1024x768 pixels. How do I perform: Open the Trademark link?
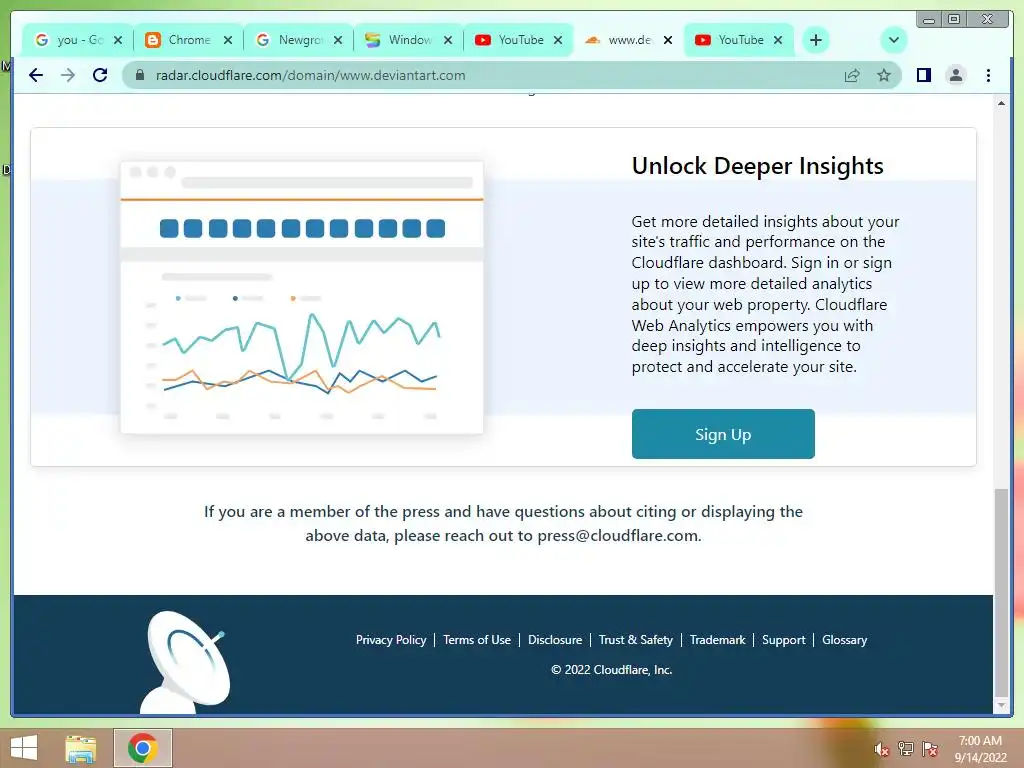tap(717, 640)
